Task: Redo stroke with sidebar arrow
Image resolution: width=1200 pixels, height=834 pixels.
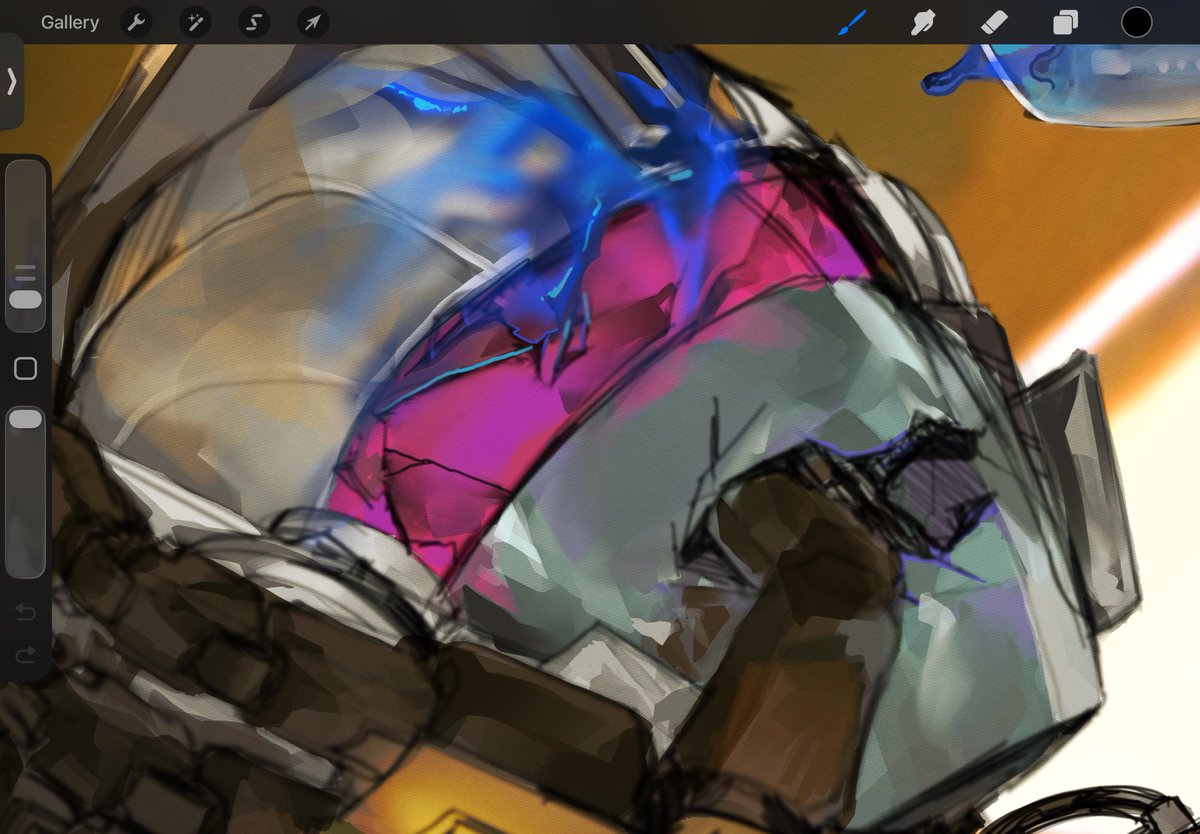Action: 26,655
